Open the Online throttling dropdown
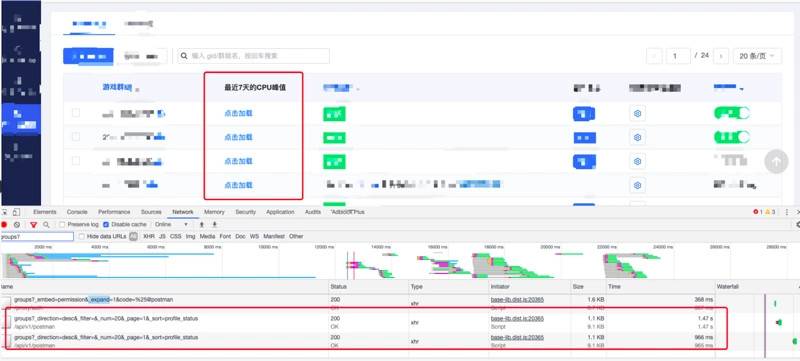Screen dimensions: 800x361 point(171,224)
